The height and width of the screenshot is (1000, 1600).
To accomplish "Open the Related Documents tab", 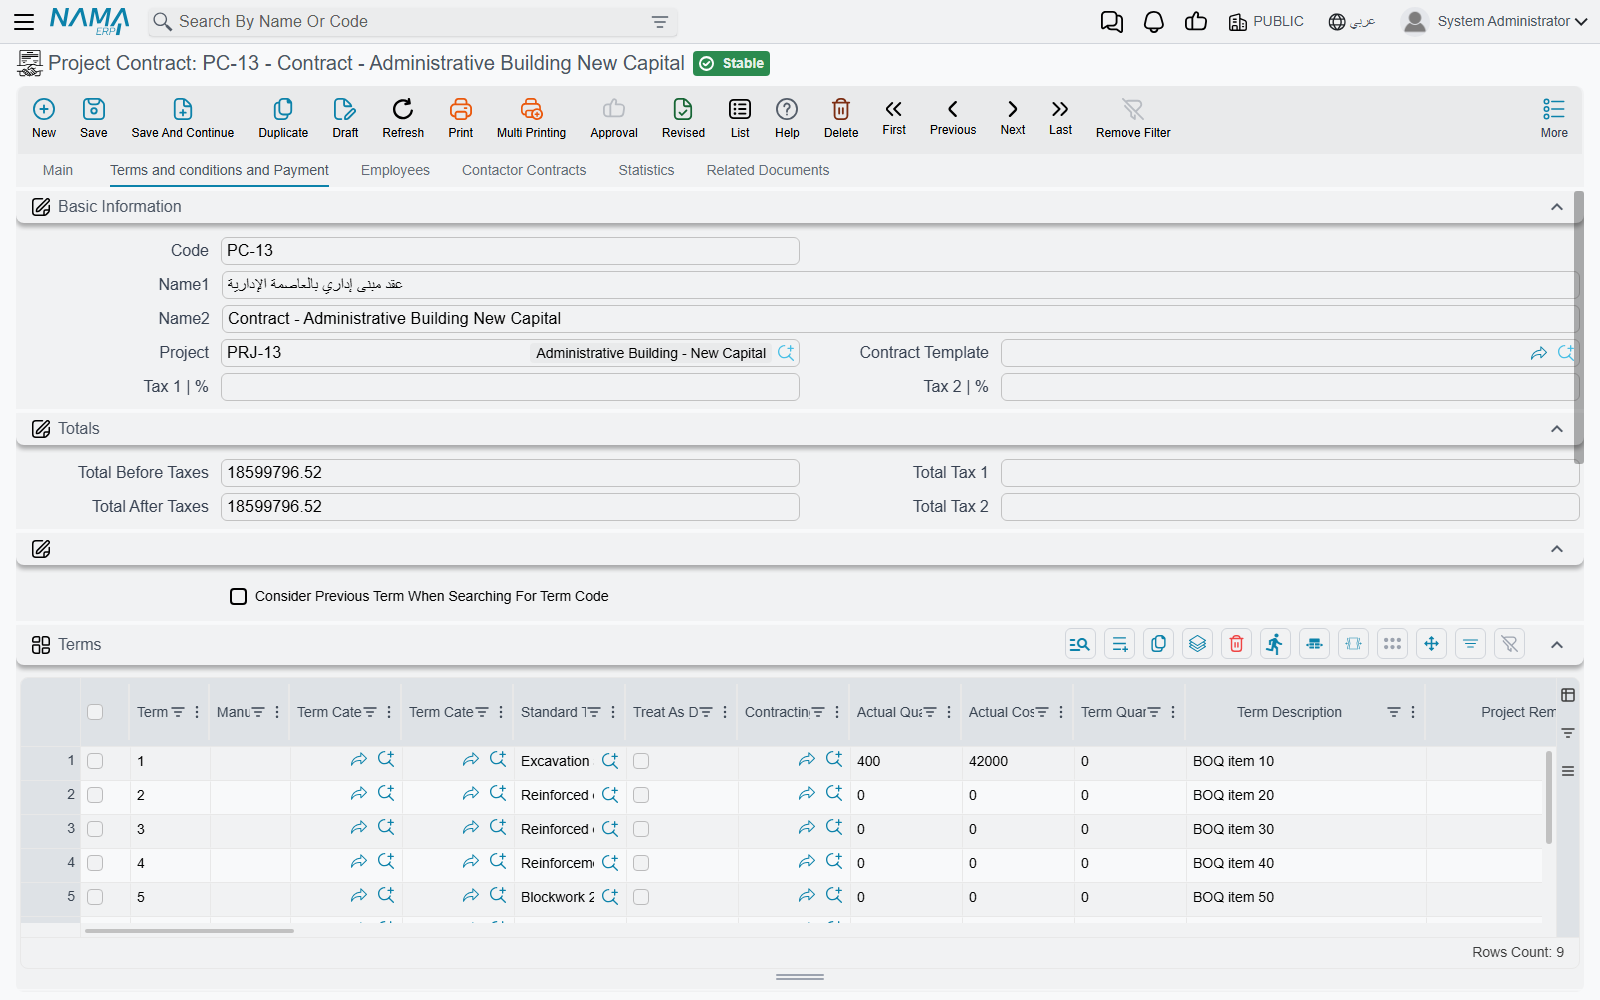I will point(768,170).
